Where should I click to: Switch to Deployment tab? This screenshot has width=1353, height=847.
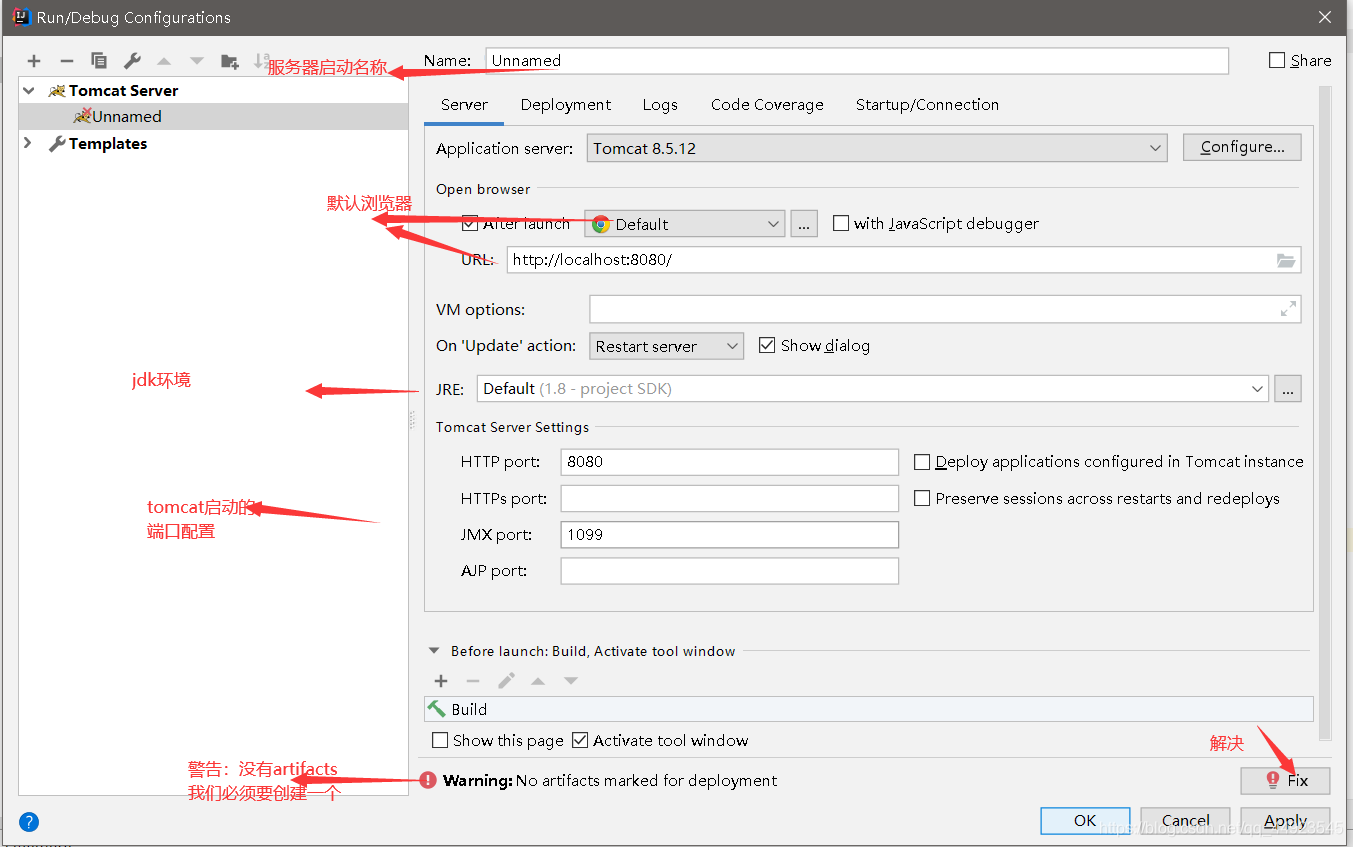pyautogui.click(x=566, y=104)
